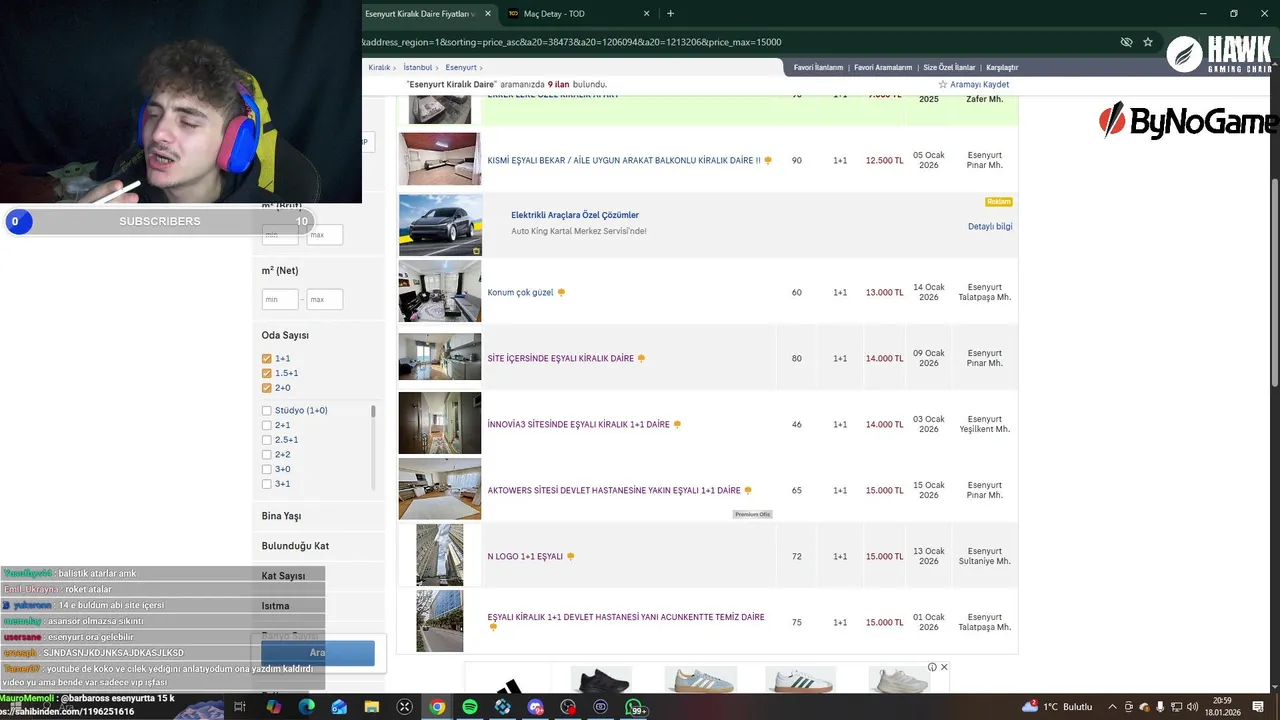Click the m² (Net) max input field
The height and width of the screenshot is (720, 1280).
325,299
